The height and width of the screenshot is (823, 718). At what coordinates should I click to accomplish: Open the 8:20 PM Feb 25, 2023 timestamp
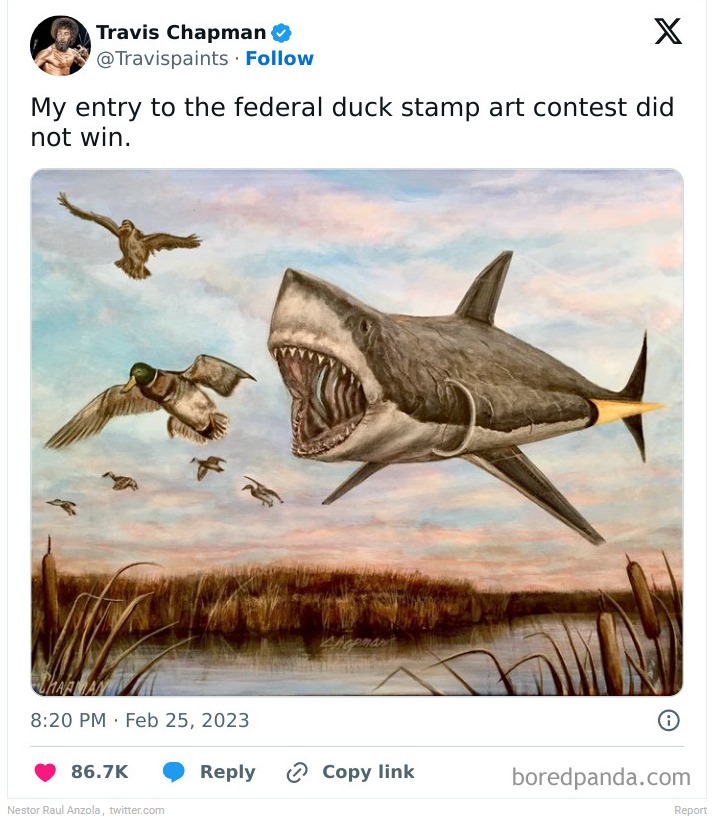(140, 720)
